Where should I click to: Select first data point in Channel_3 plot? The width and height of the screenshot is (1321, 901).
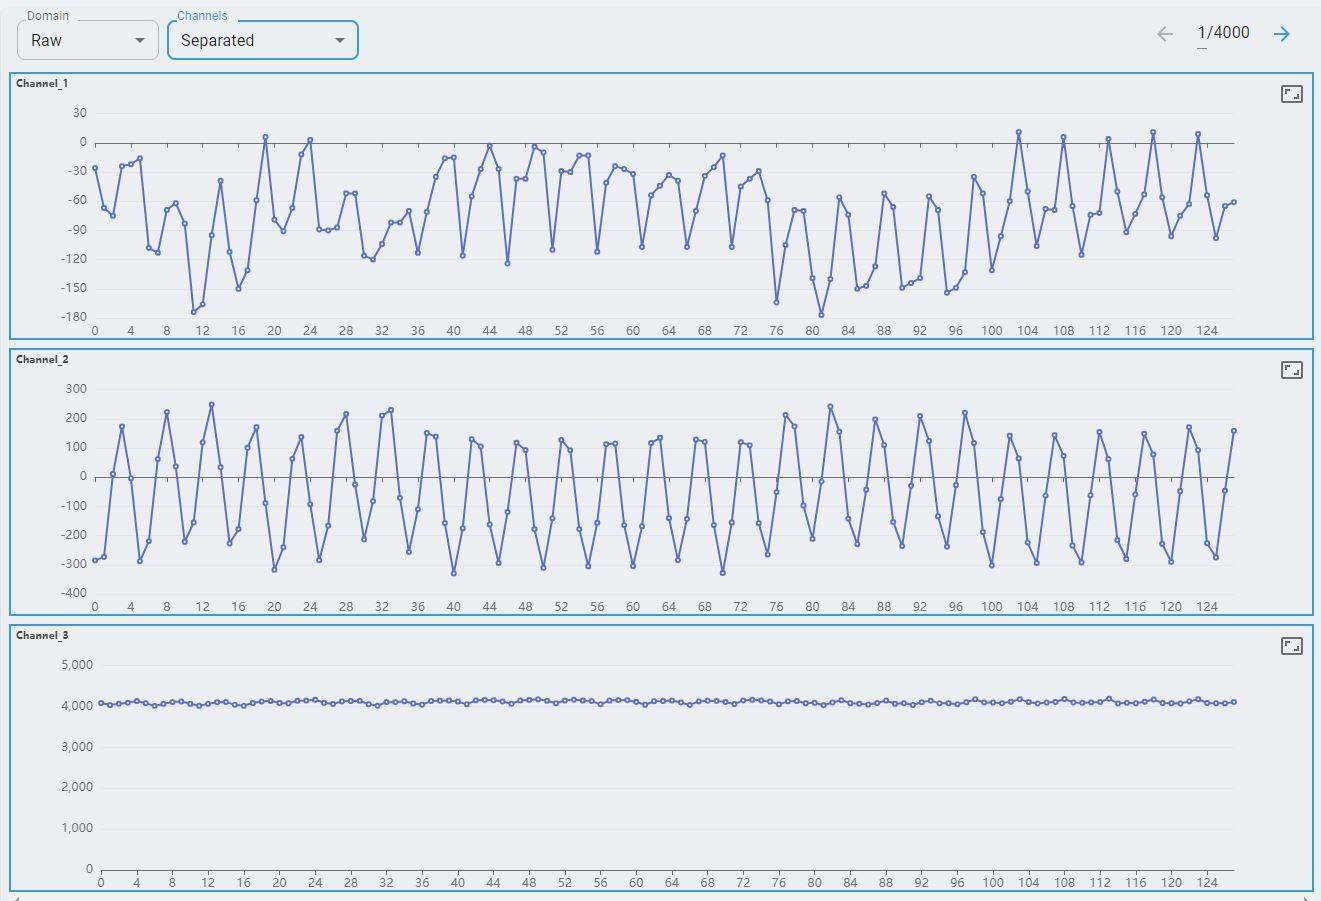pyautogui.click(x=101, y=704)
